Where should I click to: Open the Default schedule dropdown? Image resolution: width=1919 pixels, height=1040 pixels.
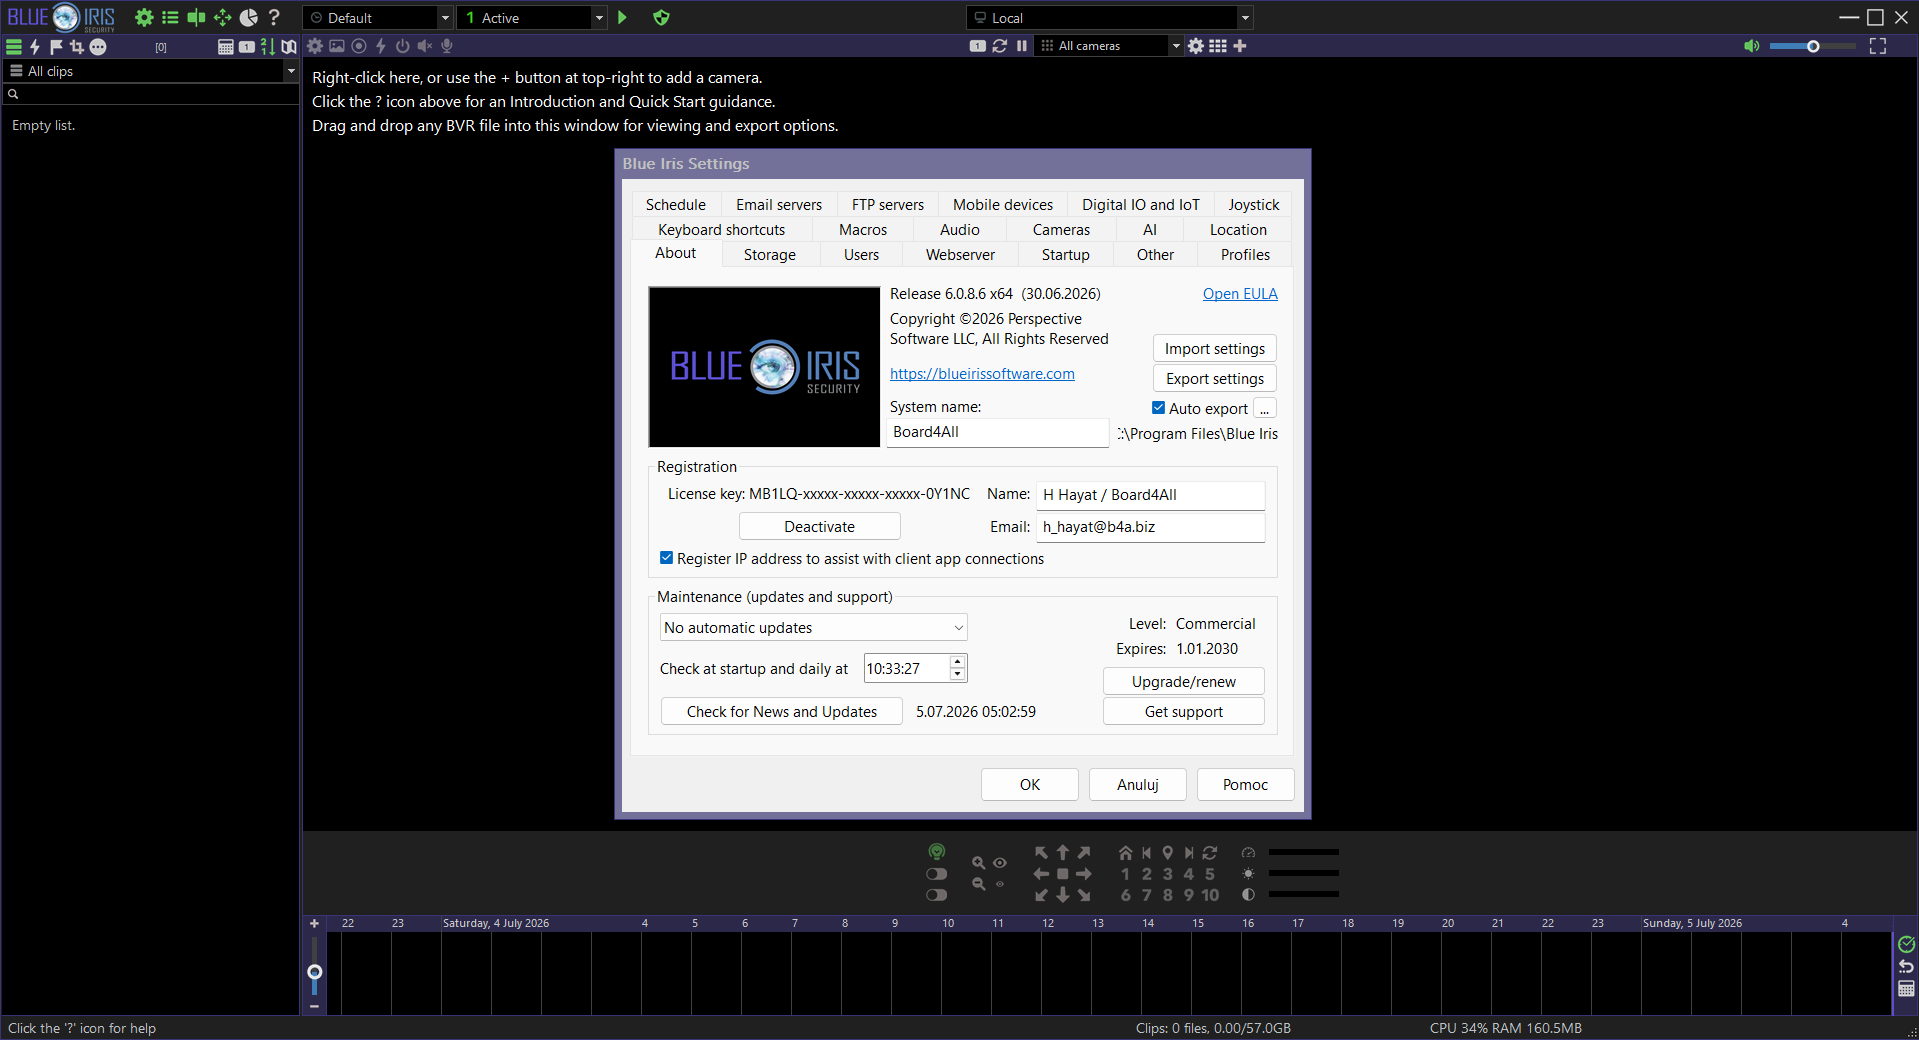tap(378, 18)
